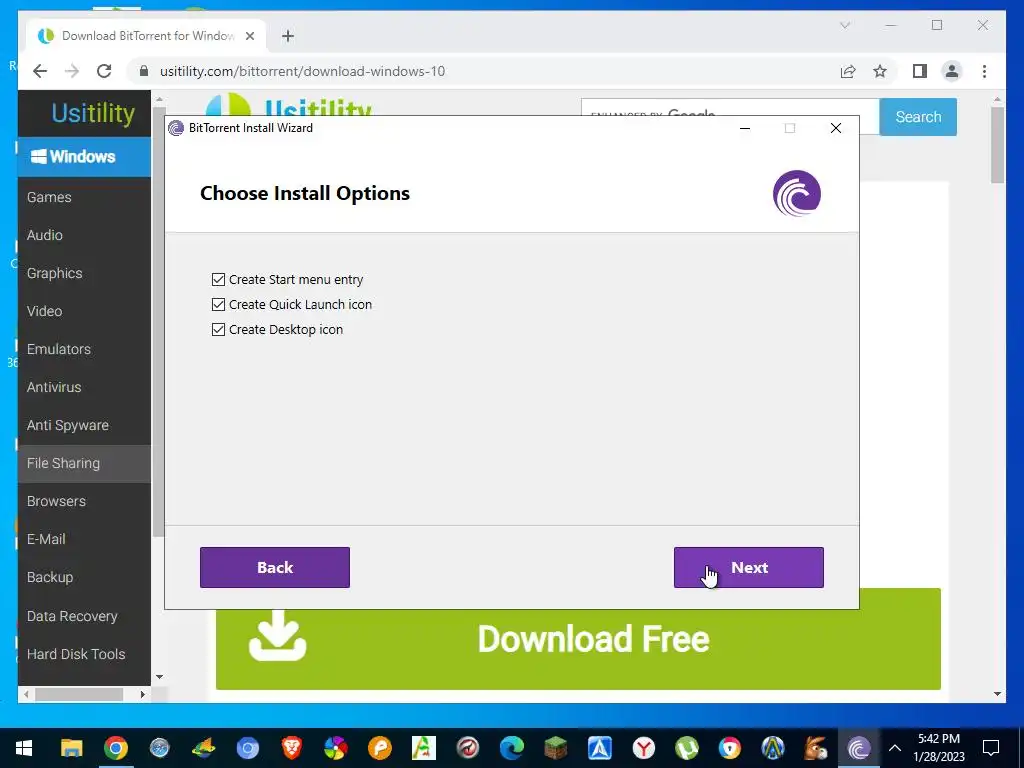Viewport: 1024px width, 768px height.
Task: Open the Windows Start menu
Action: coord(24,748)
